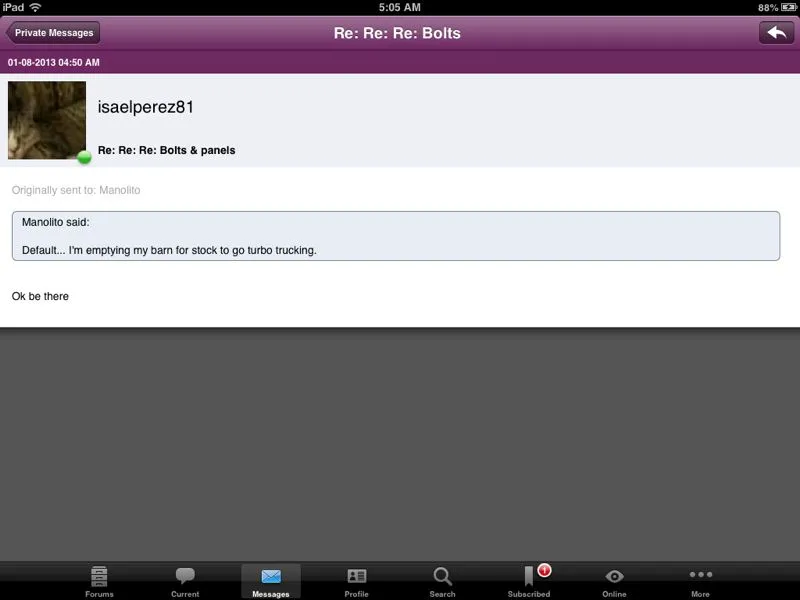
Task: Tap the green online status dot
Action: 85,157
